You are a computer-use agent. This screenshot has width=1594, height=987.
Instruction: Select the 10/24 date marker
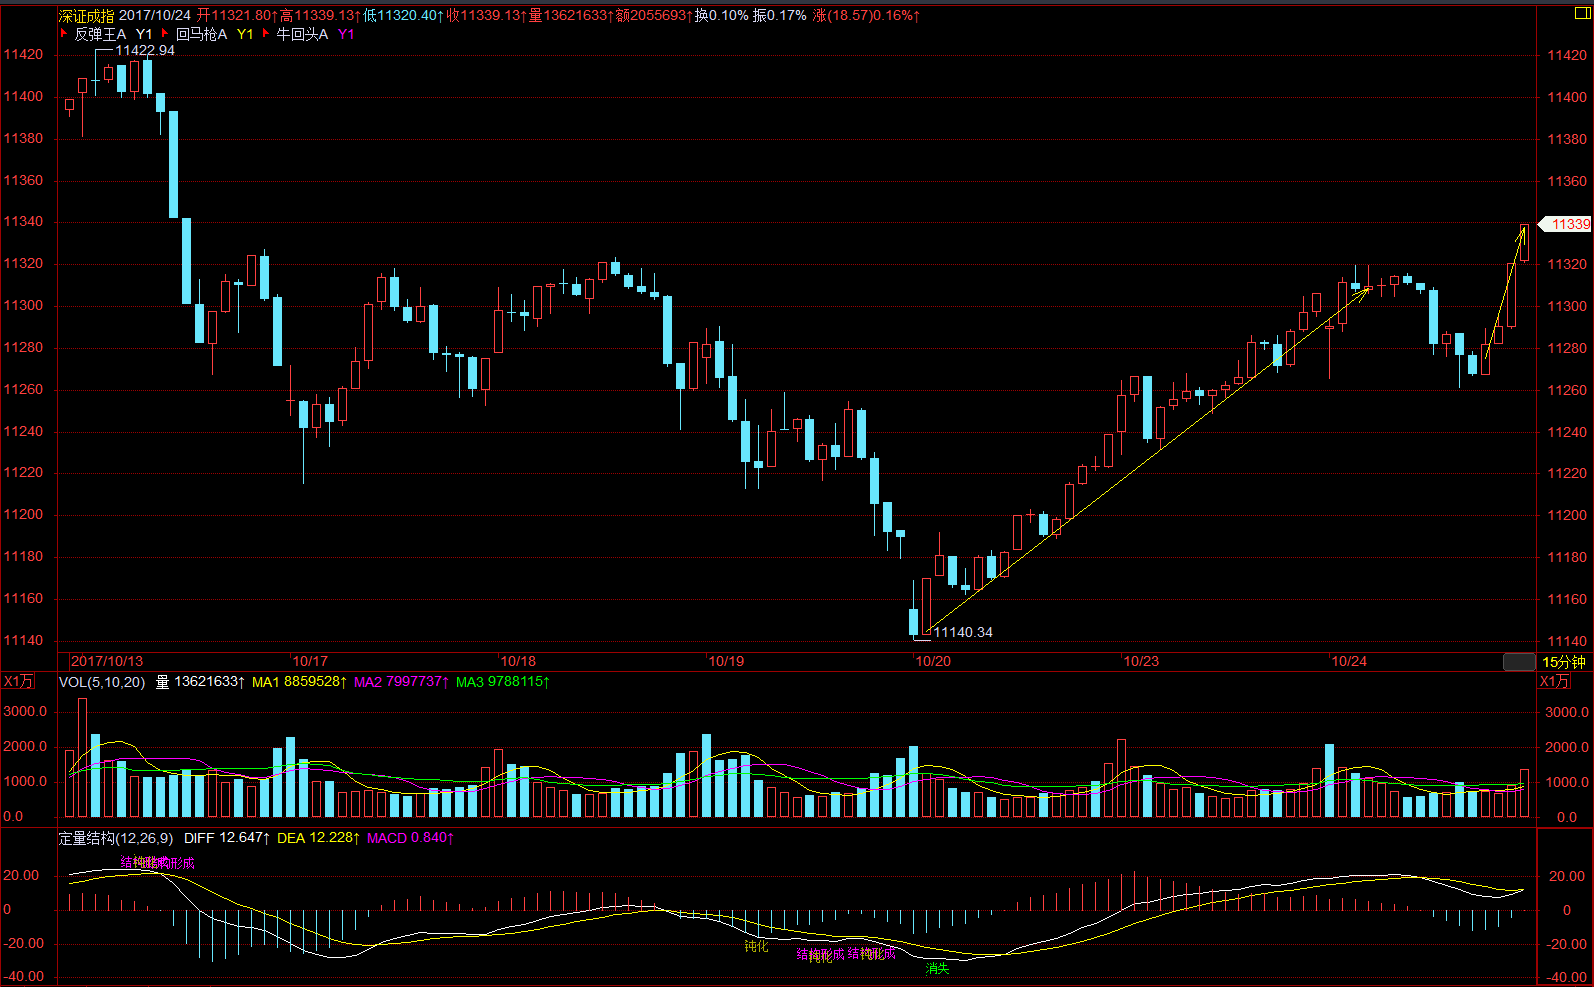[1349, 661]
